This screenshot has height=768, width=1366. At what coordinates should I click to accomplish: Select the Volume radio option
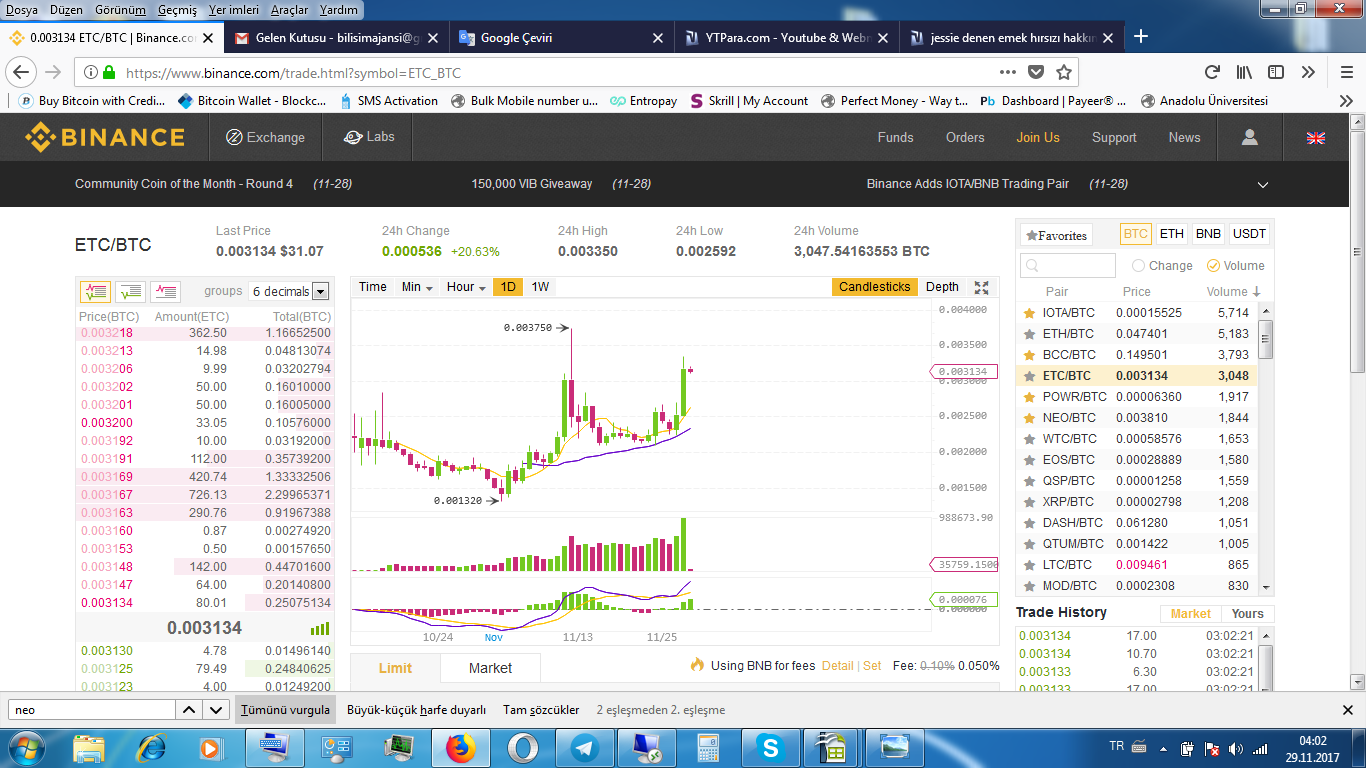point(1213,266)
